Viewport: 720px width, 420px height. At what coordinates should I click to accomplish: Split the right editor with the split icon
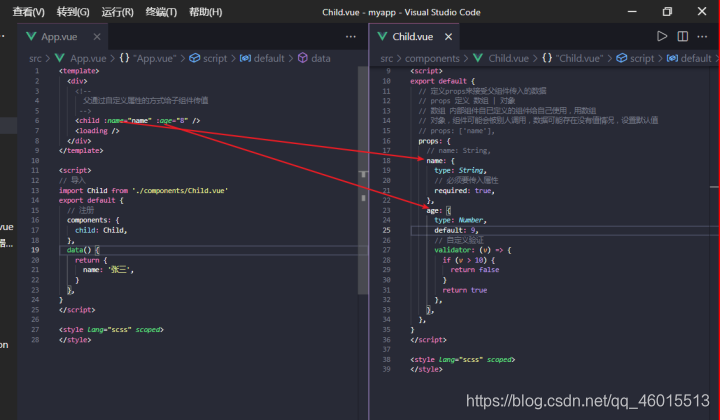(x=683, y=36)
